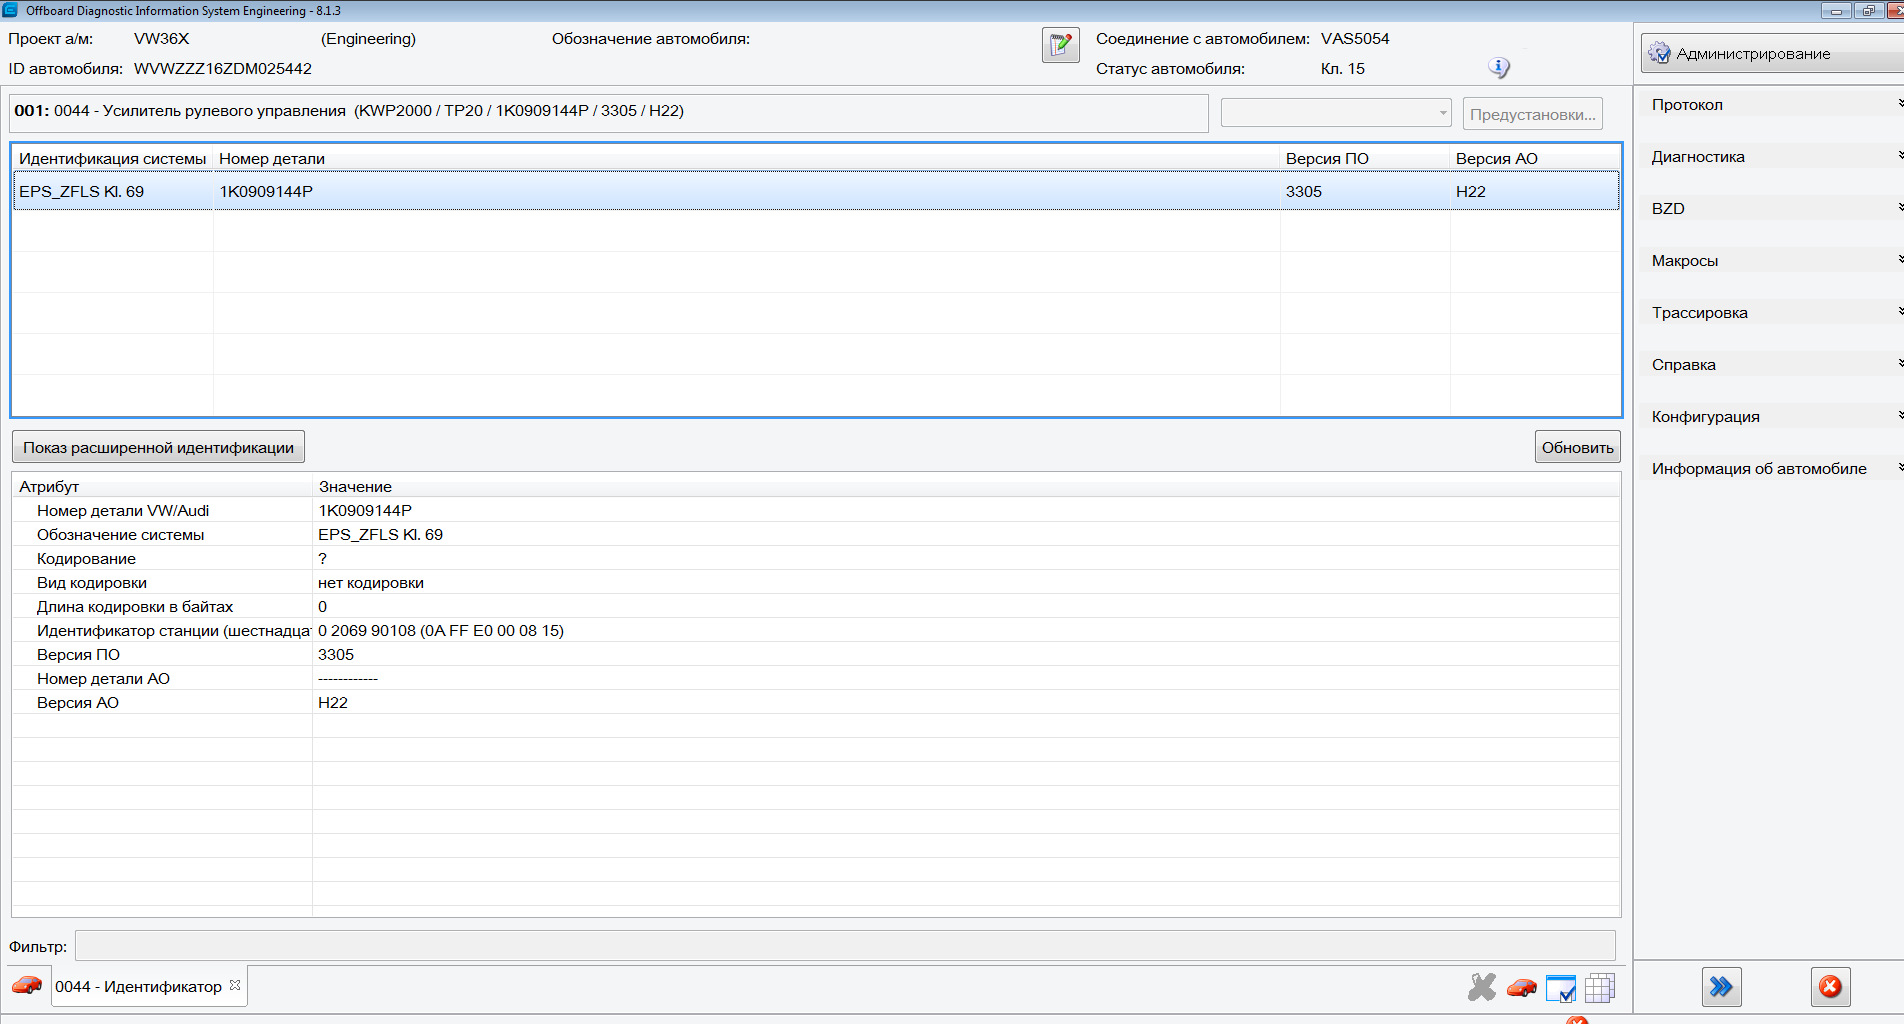Expand the Макросы section
This screenshot has width=1904, height=1024.
[x=1771, y=261]
